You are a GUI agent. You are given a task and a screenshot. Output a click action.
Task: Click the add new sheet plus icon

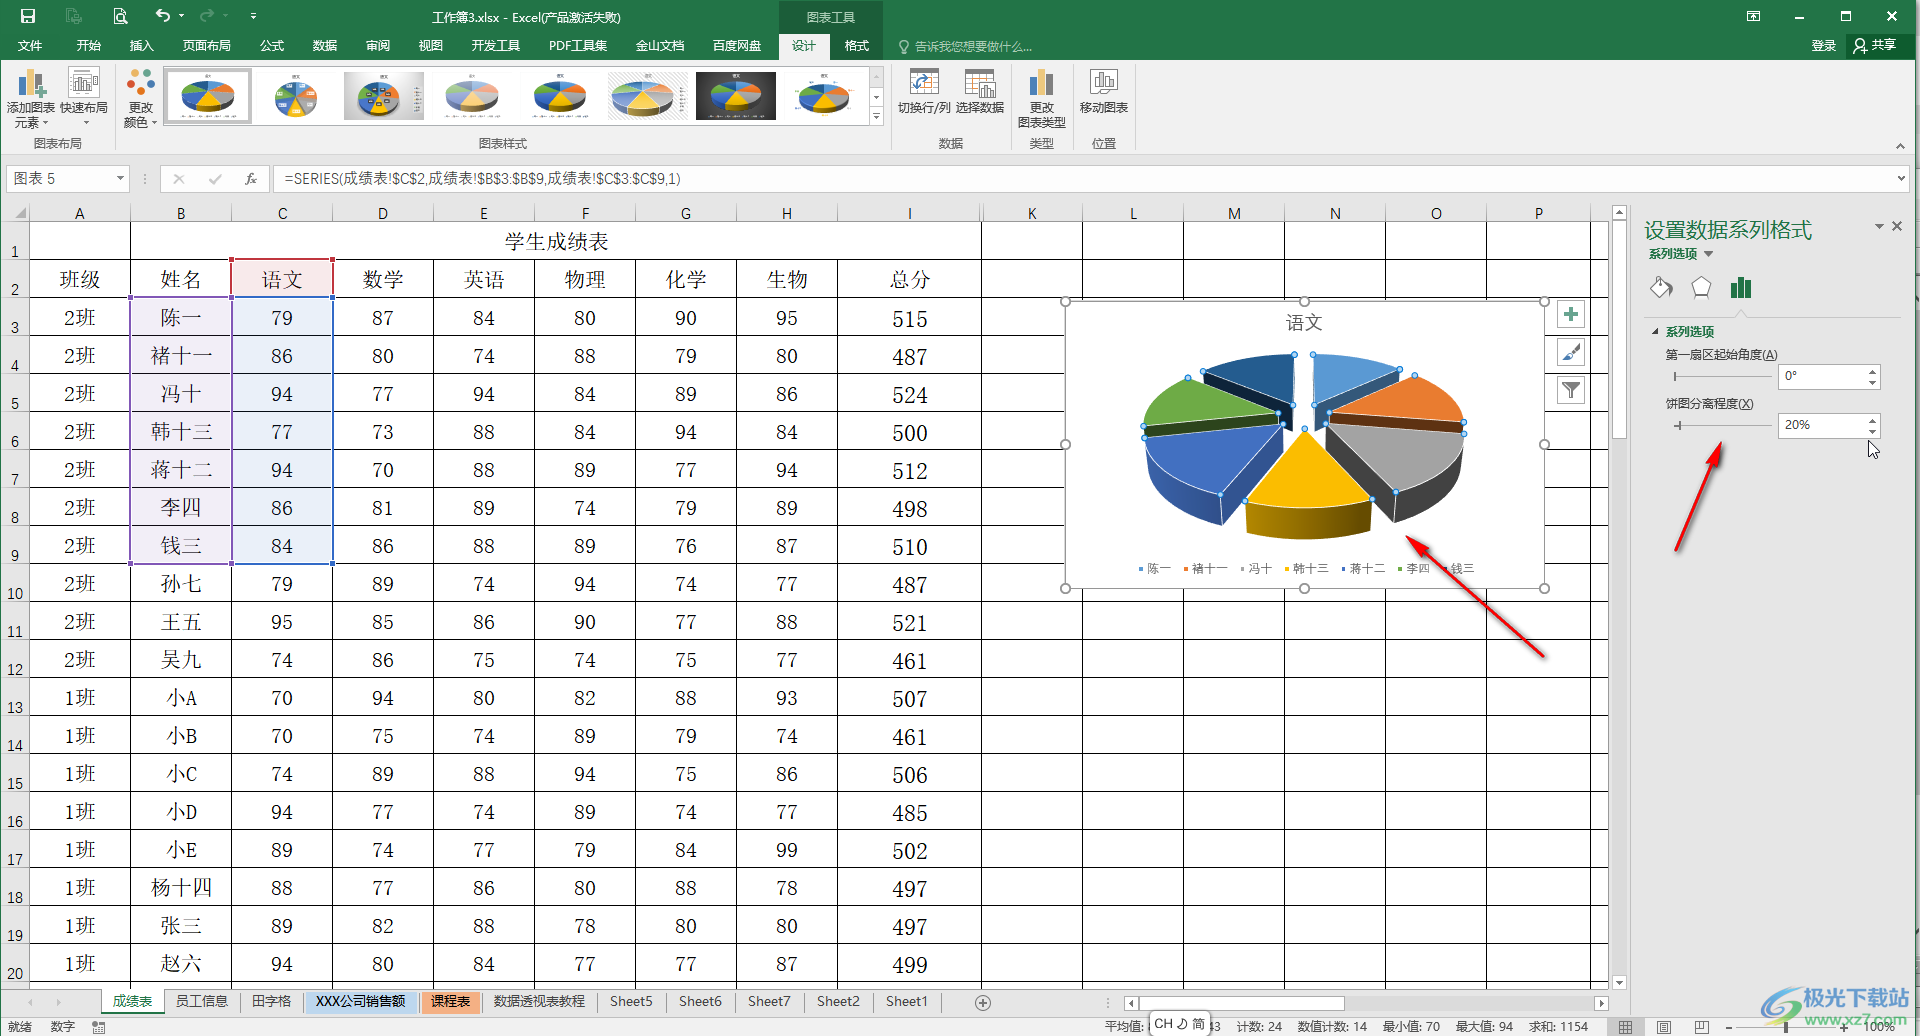pos(983,1002)
